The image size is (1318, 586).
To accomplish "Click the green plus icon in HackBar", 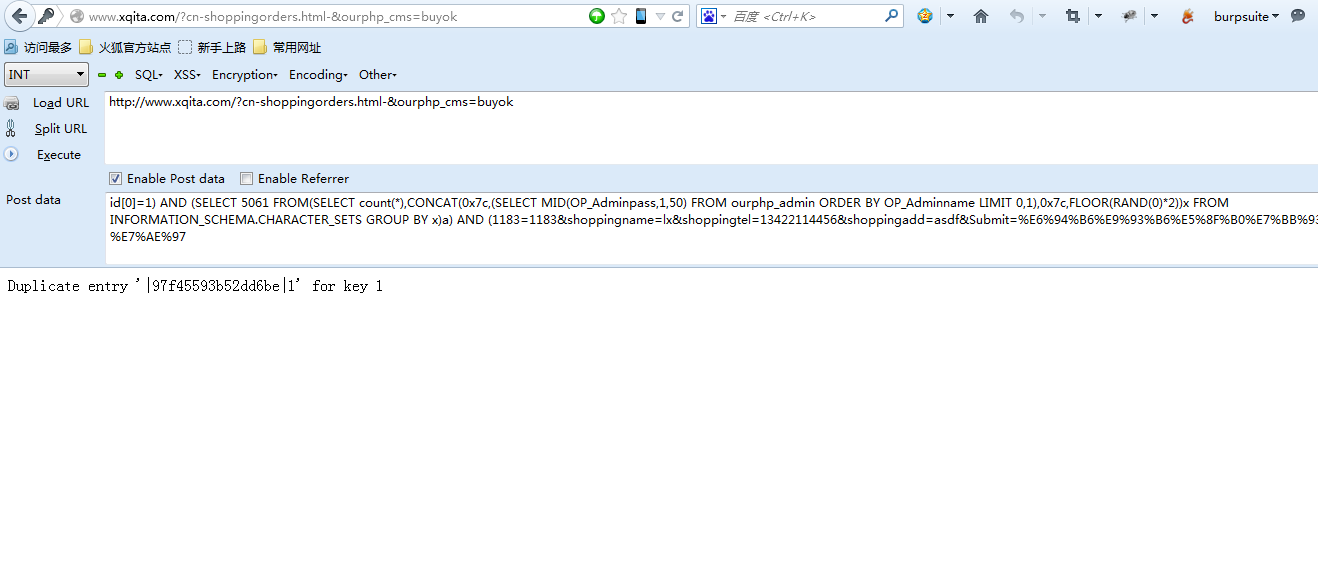I will click(119, 75).
